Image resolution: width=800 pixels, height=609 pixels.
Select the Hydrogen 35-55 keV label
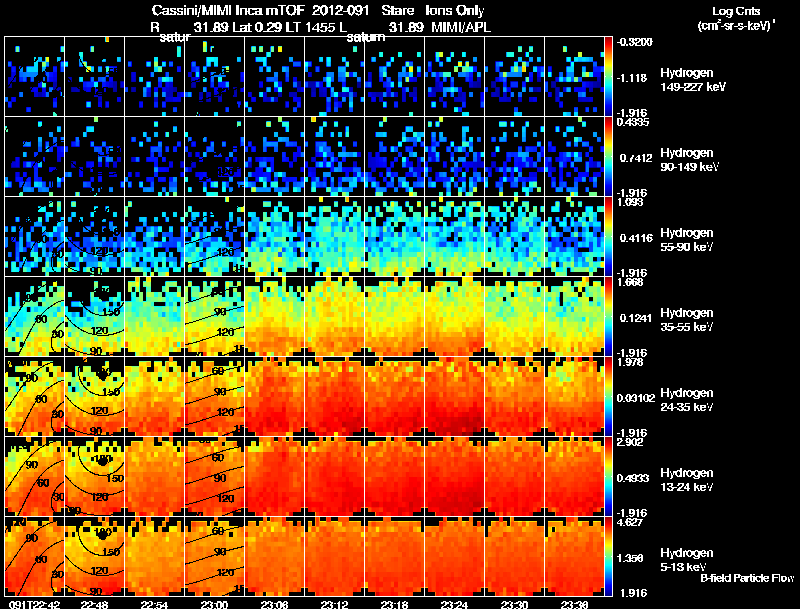pyautogui.click(x=687, y=320)
